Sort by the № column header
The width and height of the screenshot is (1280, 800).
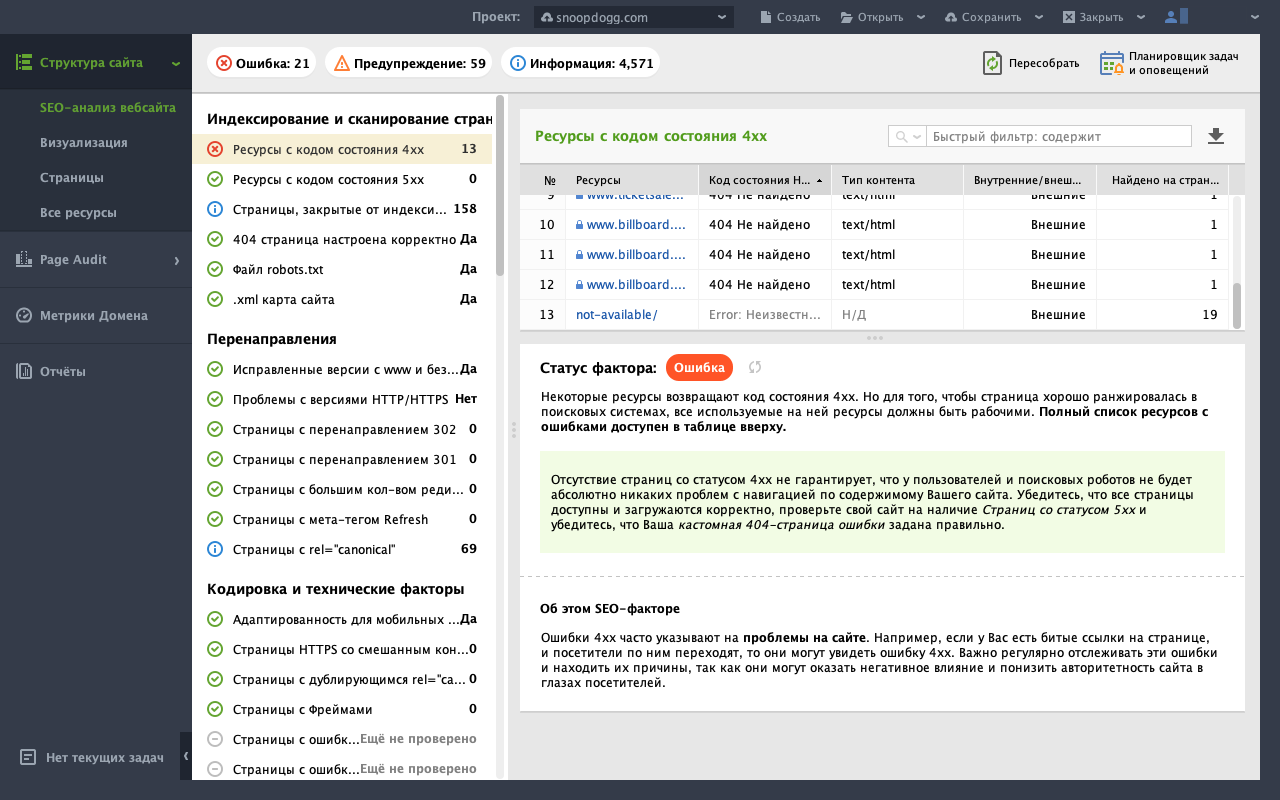(543, 180)
